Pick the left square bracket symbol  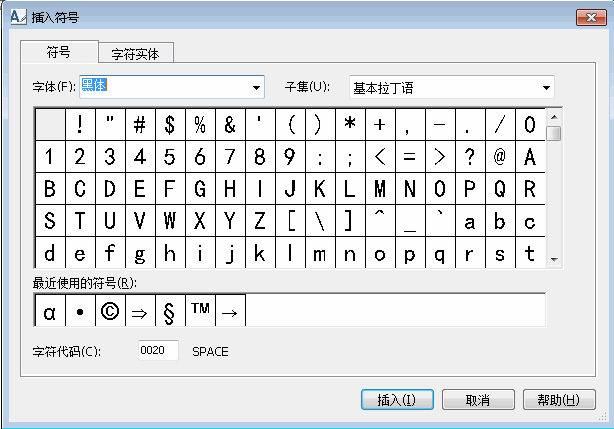pyautogui.click(x=291, y=220)
